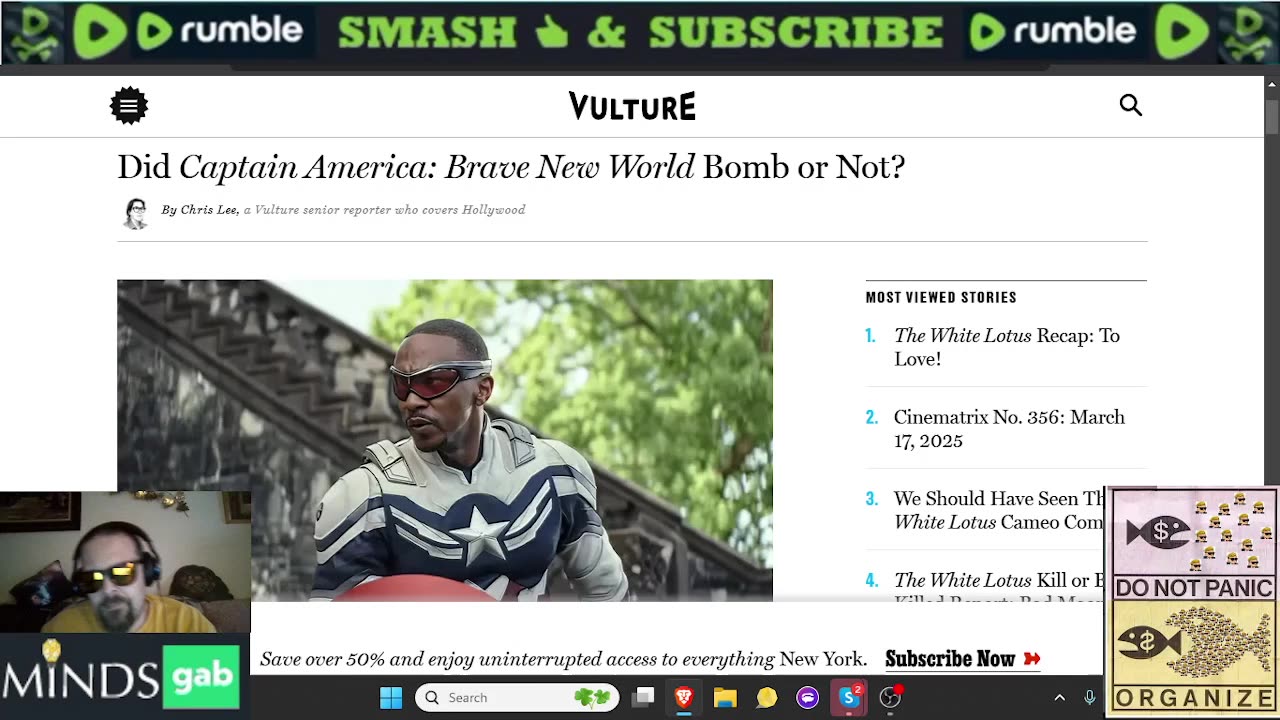The width and height of the screenshot is (1280, 720).
Task: Open the Windows Start menu
Action: point(391,697)
